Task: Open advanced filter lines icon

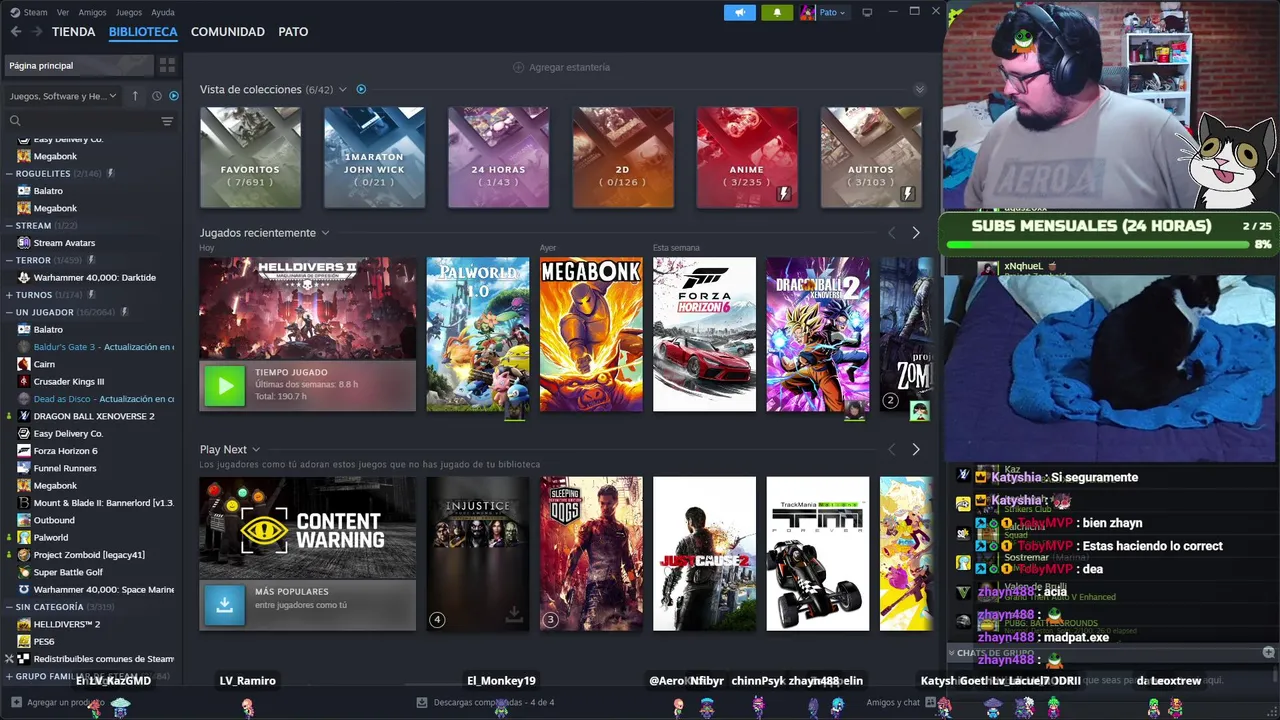Action: pyautogui.click(x=167, y=121)
